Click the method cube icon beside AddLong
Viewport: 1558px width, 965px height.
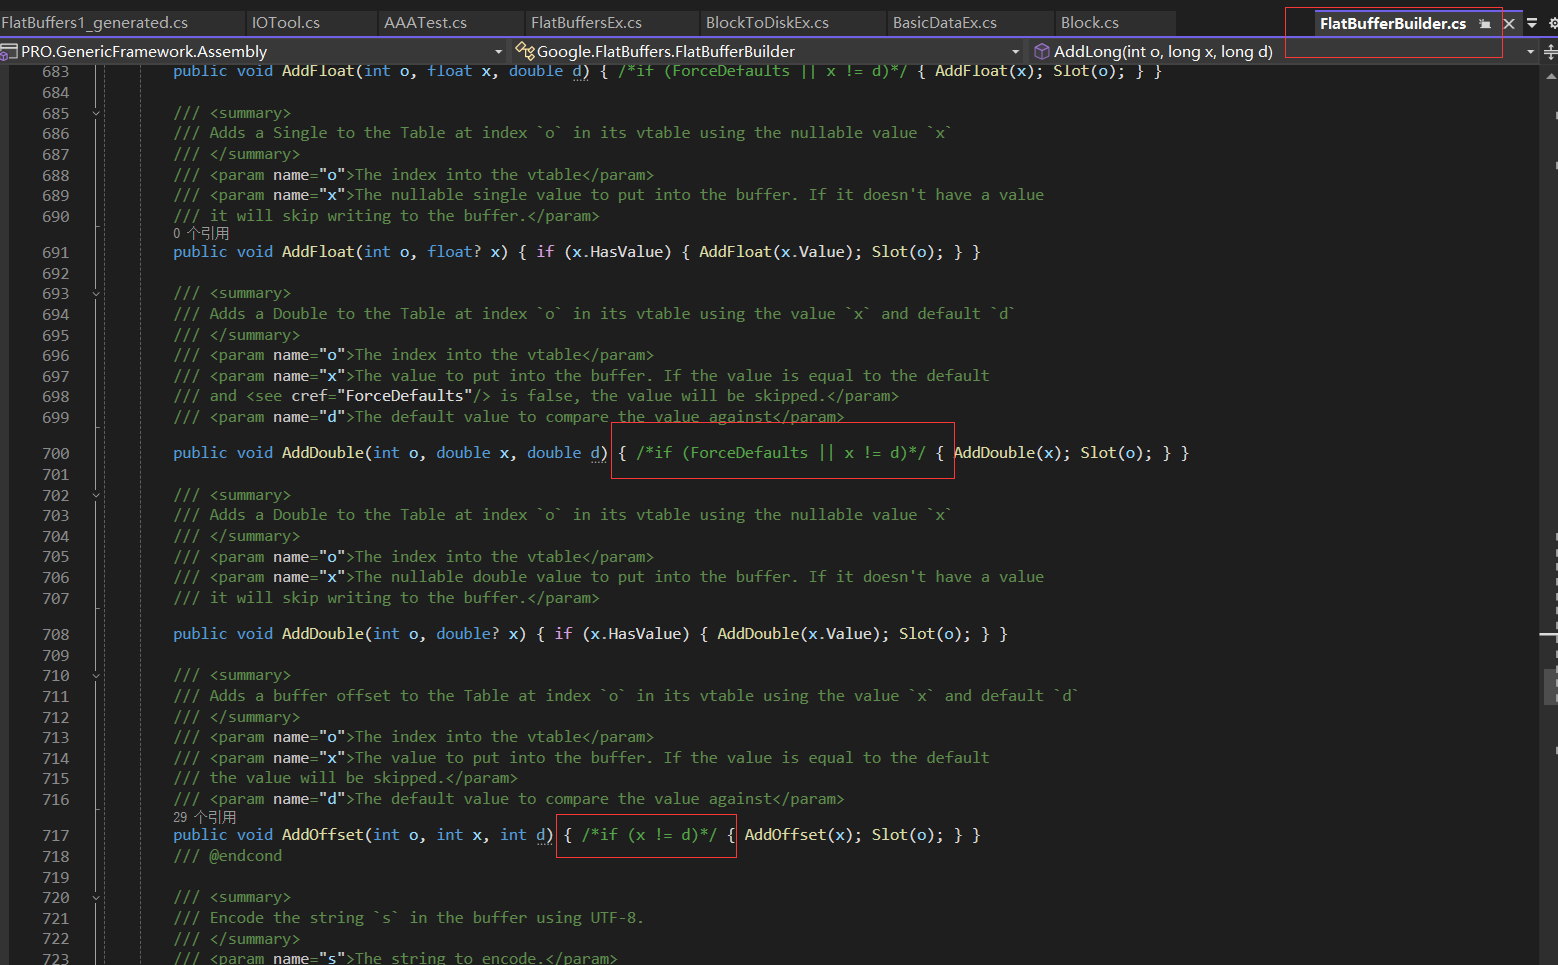pos(1042,51)
